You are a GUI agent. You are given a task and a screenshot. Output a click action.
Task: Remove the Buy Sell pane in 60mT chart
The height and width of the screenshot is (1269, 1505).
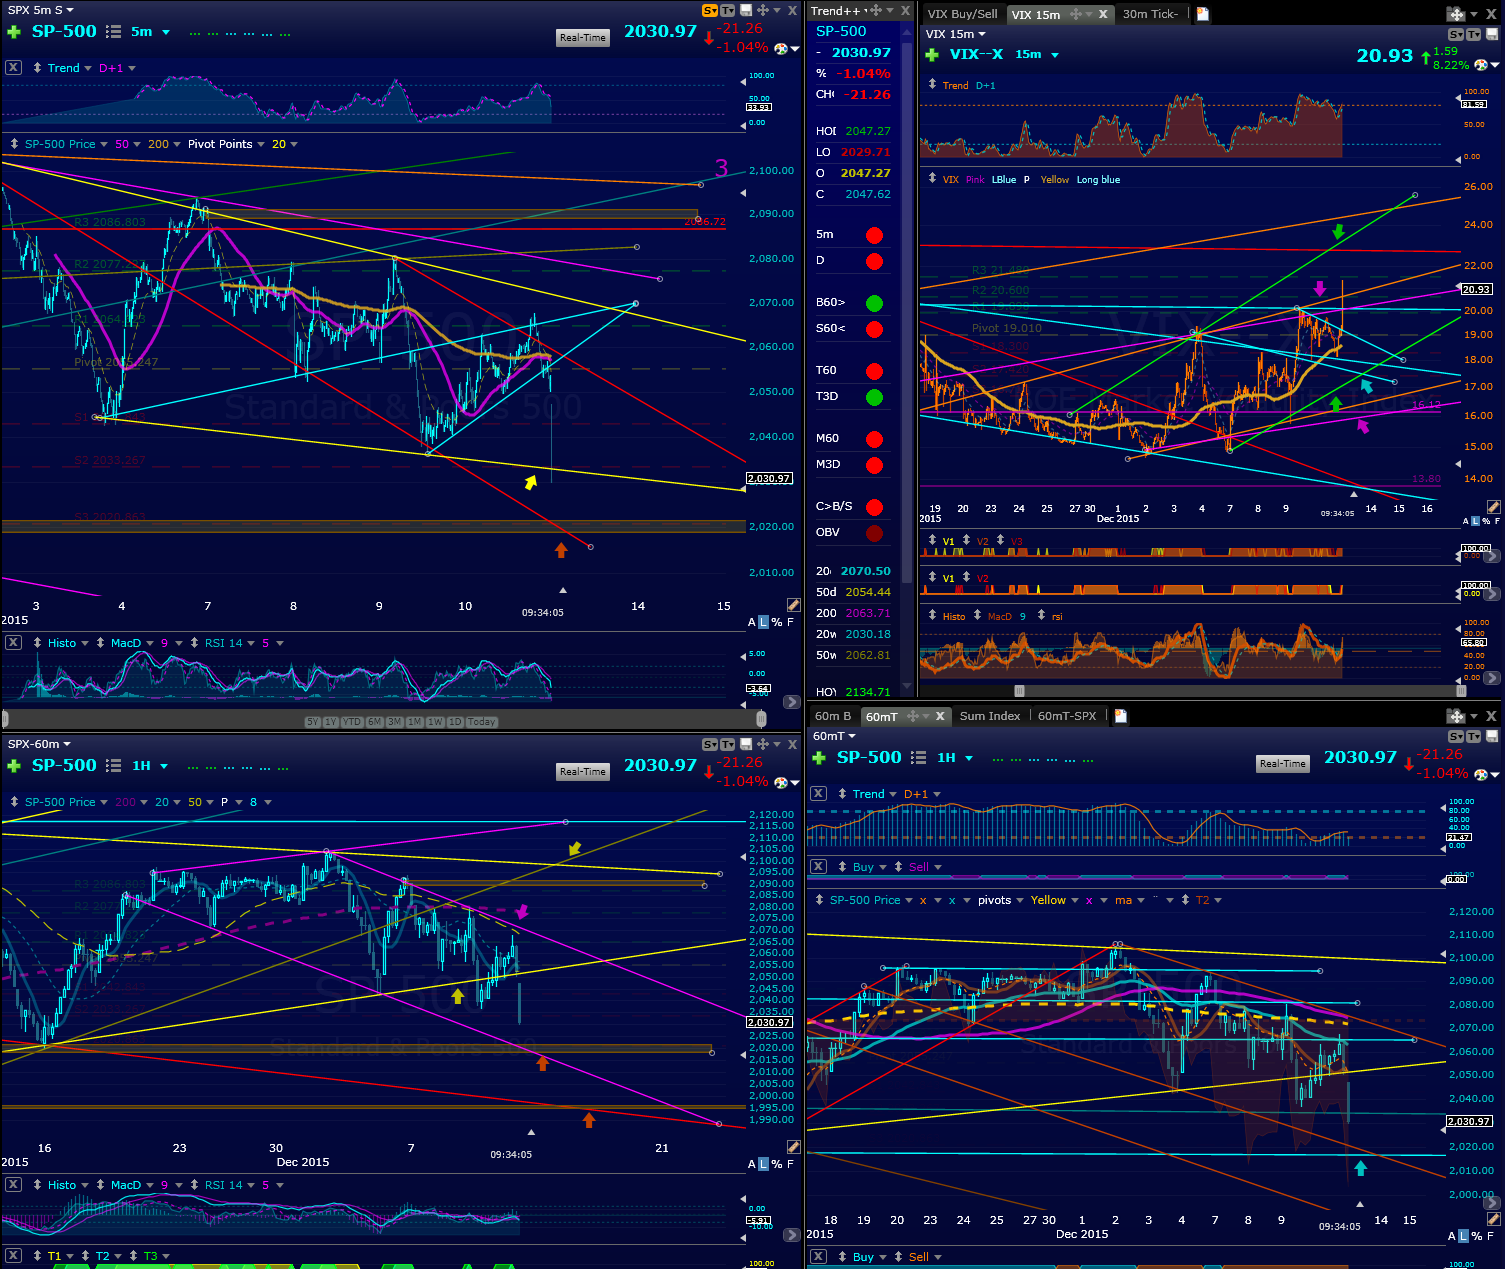point(818,867)
